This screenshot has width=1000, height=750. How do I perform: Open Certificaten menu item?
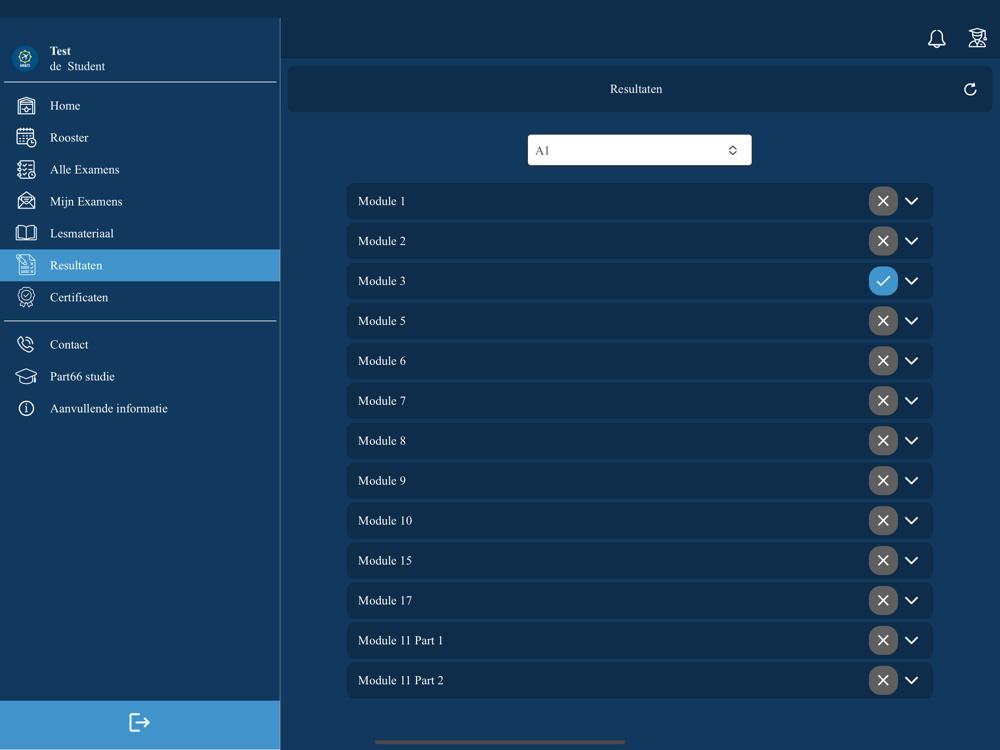pyautogui.click(x=140, y=297)
